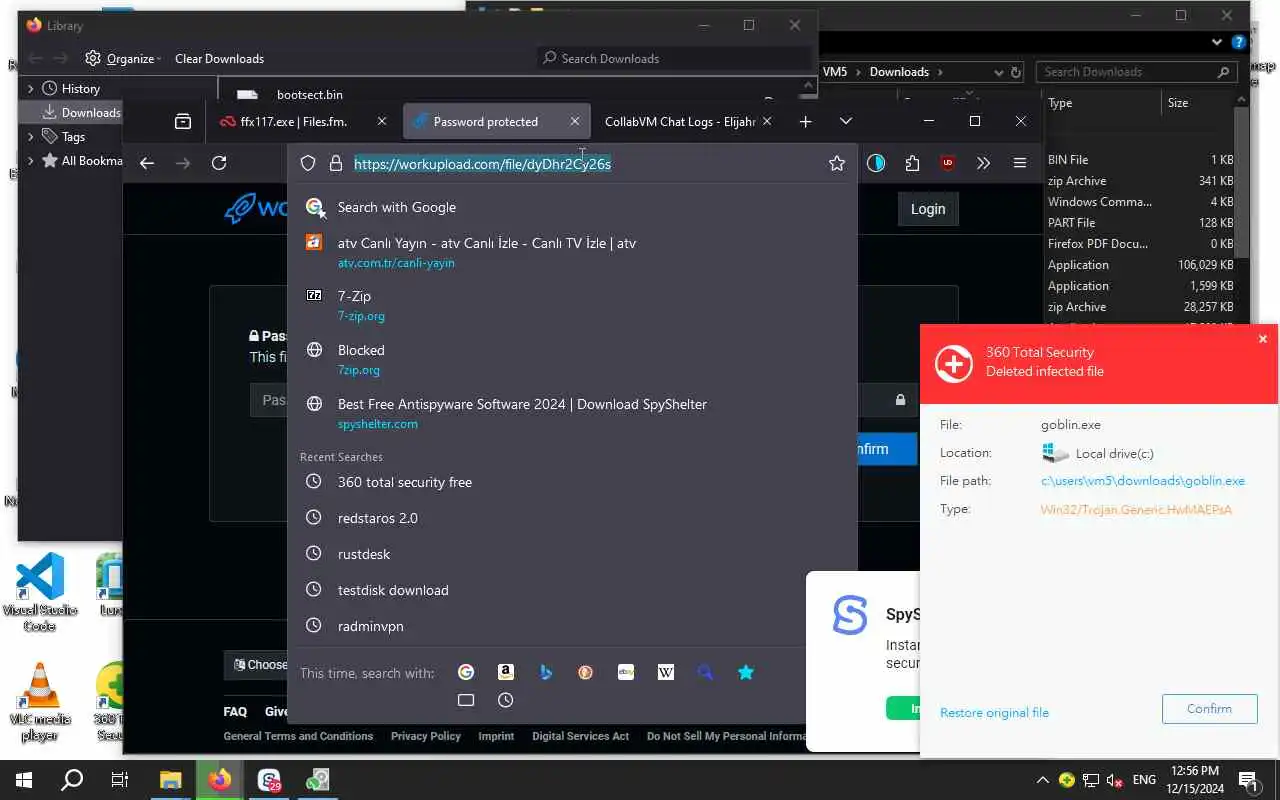Viewport: 1280px width, 800px height.
Task: Open the uBlock Origin extension icon
Action: click(947, 163)
